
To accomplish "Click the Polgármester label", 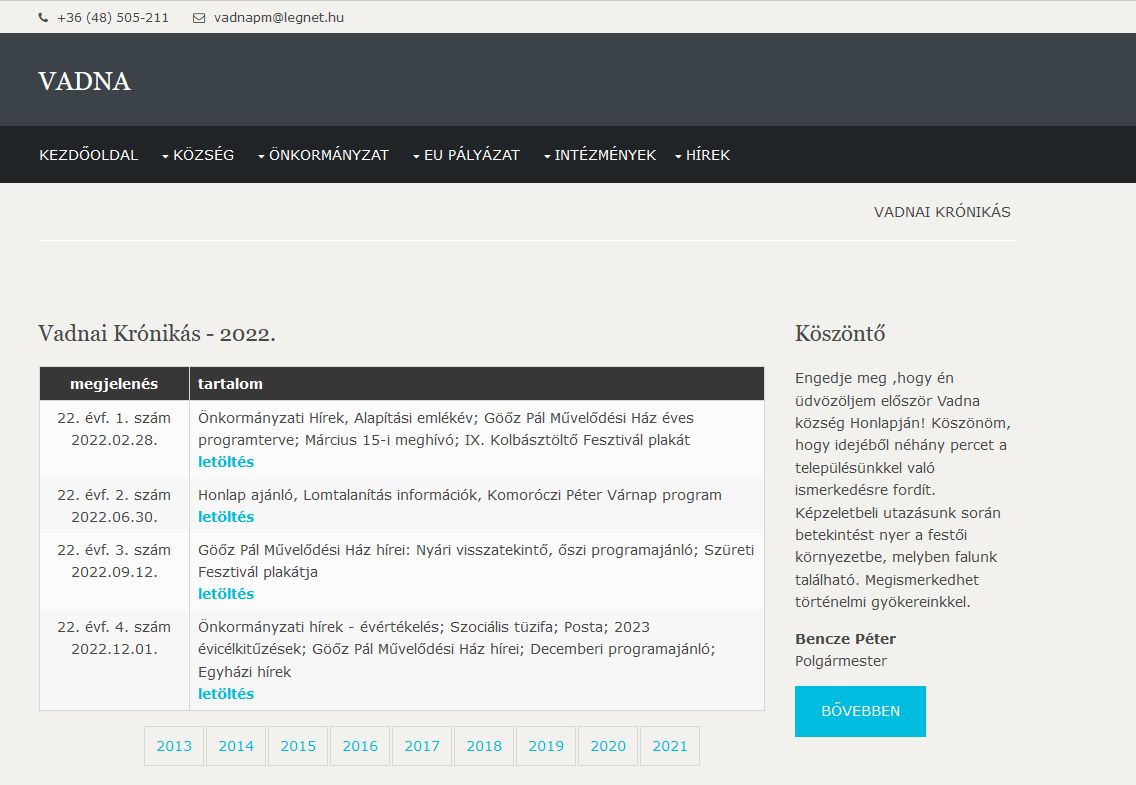I will coord(840,661).
